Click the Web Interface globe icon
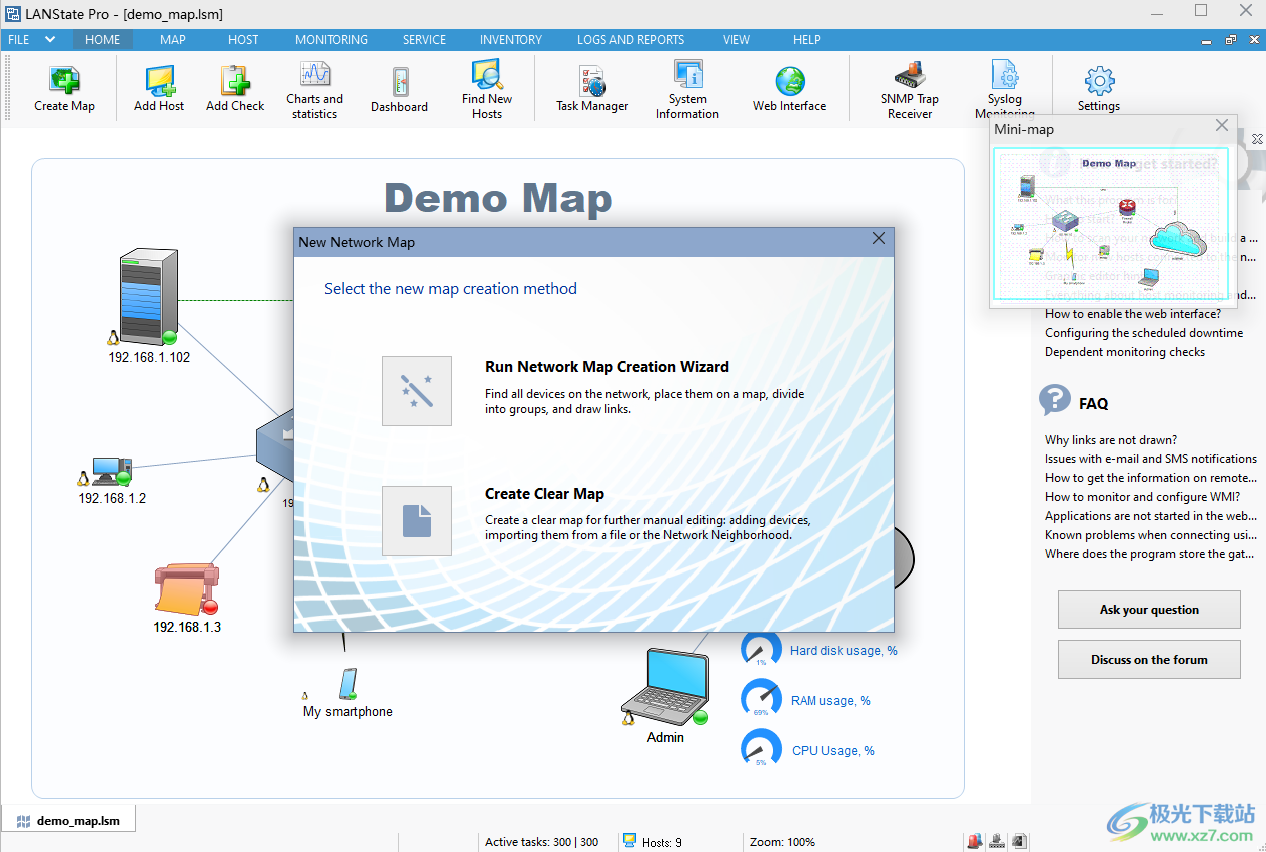1266x852 pixels. pos(789,89)
